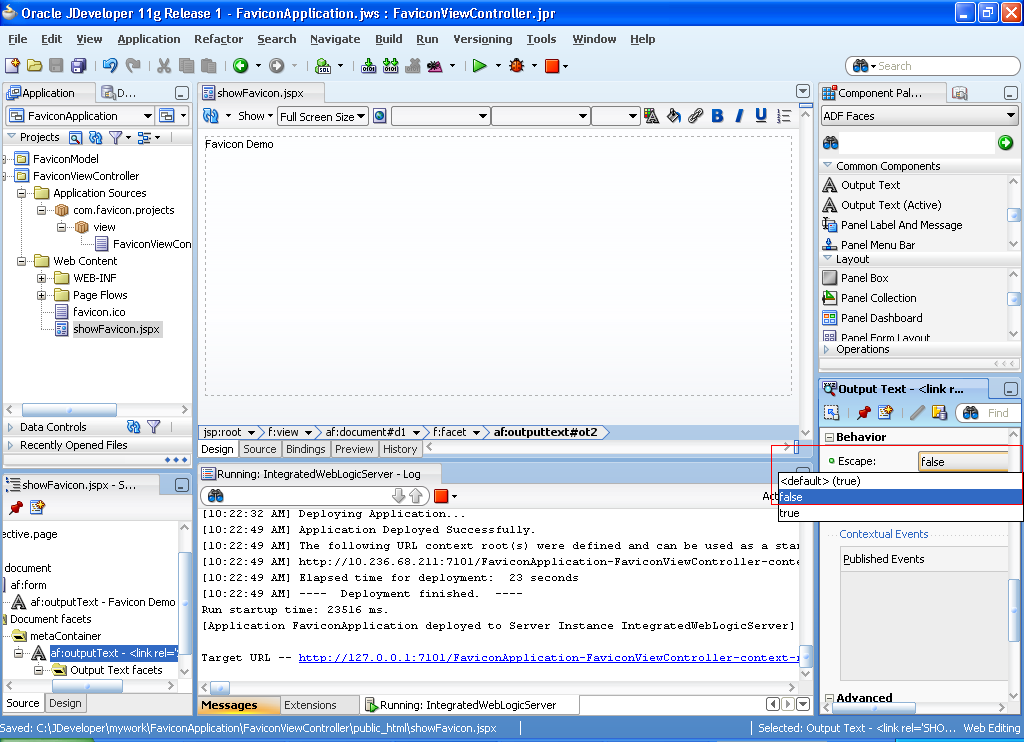
Task: Switch to Design tab in Structure window
Action: pyautogui.click(x=65, y=703)
